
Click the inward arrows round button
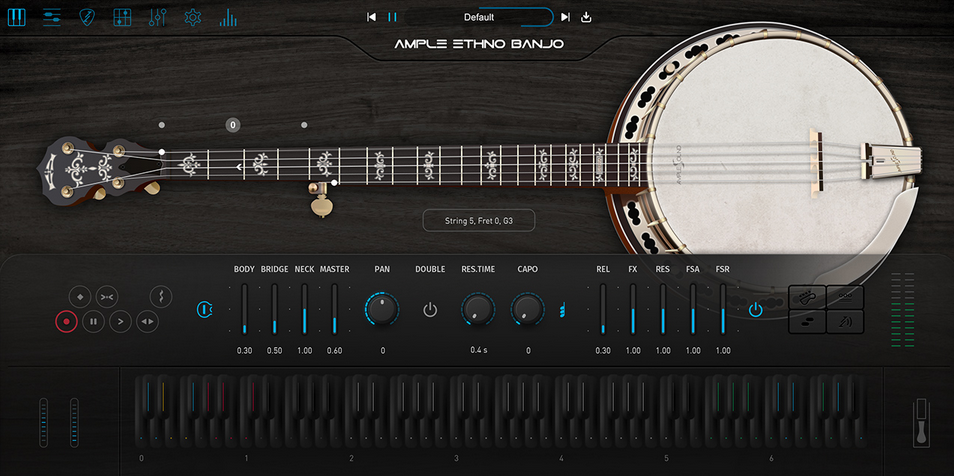107,297
